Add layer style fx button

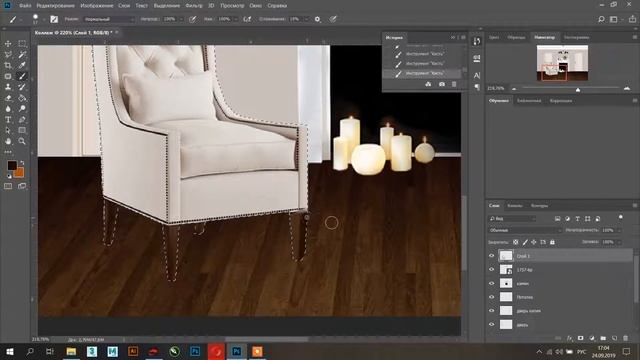569,338
